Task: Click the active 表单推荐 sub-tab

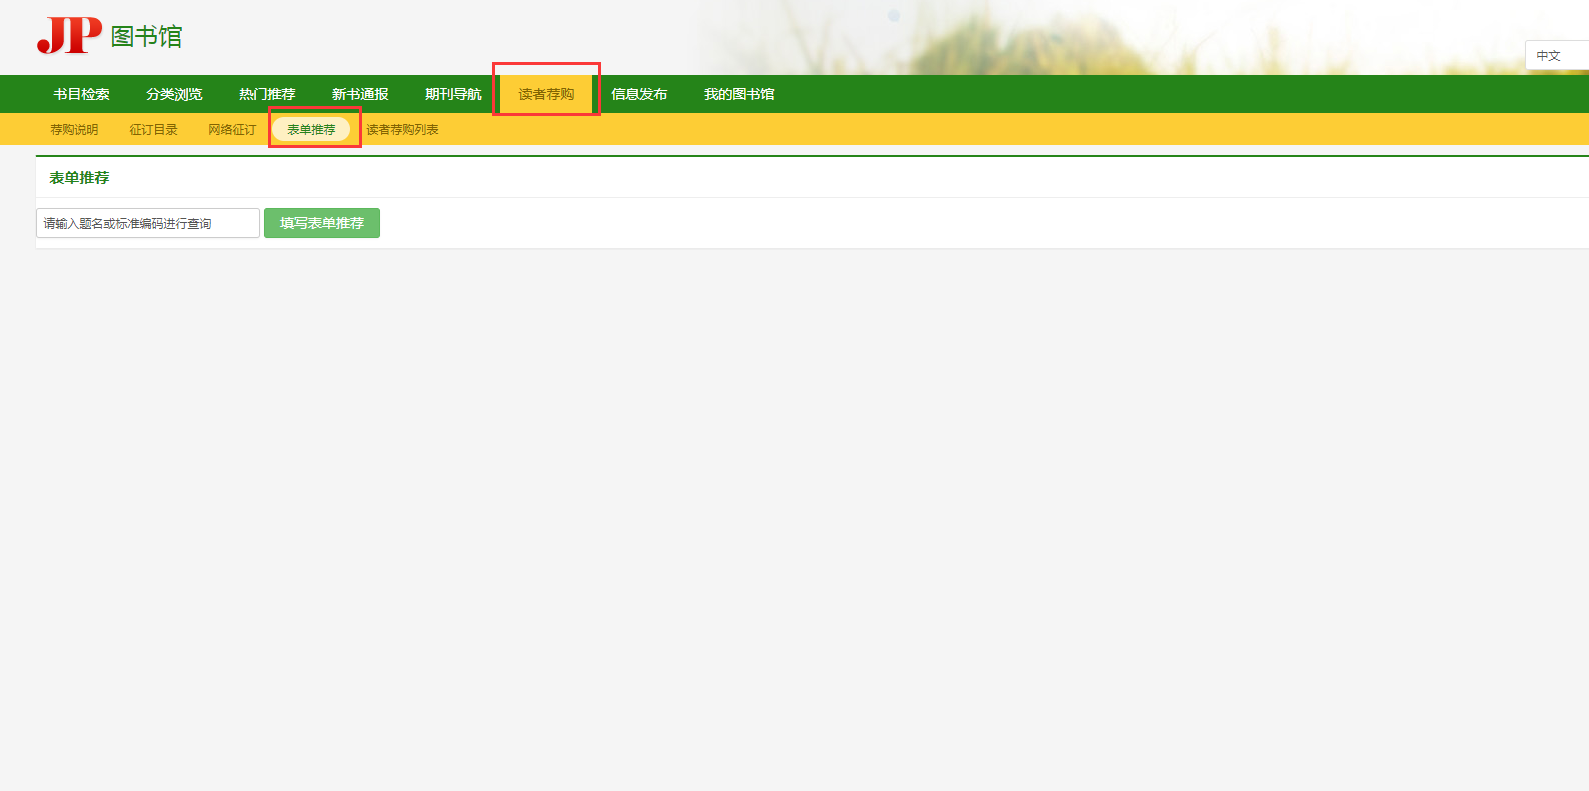Action: tap(311, 130)
